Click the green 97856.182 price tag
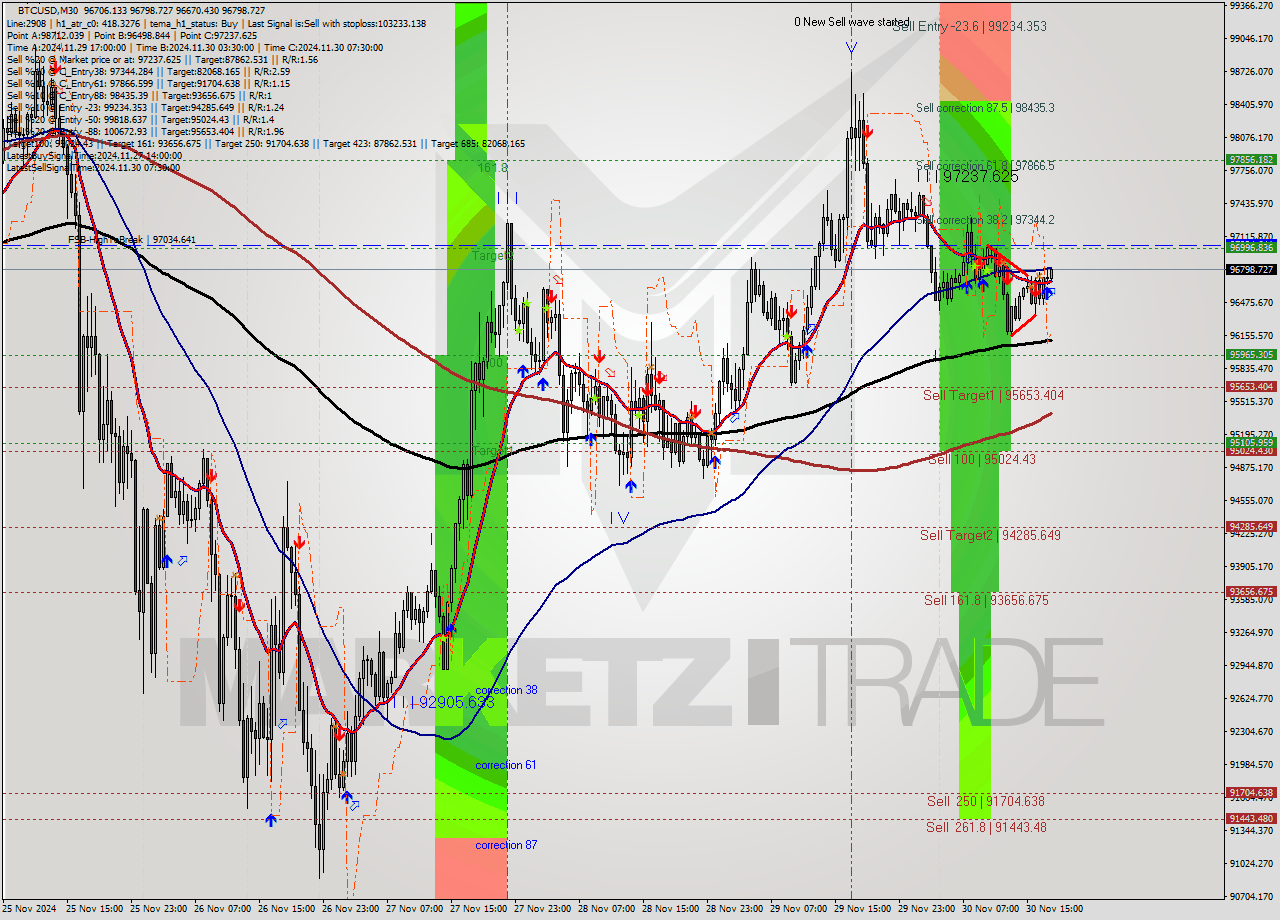The width and height of the screenshot is (1280, 920). pyautogui.click(x=1251, y=159)
